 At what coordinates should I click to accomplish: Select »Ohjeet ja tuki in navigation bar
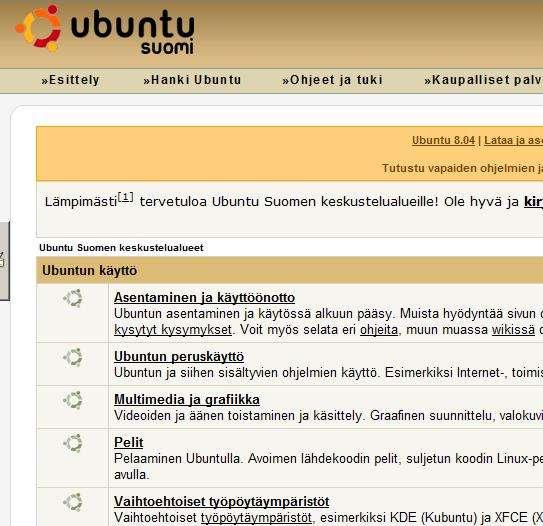332,80
